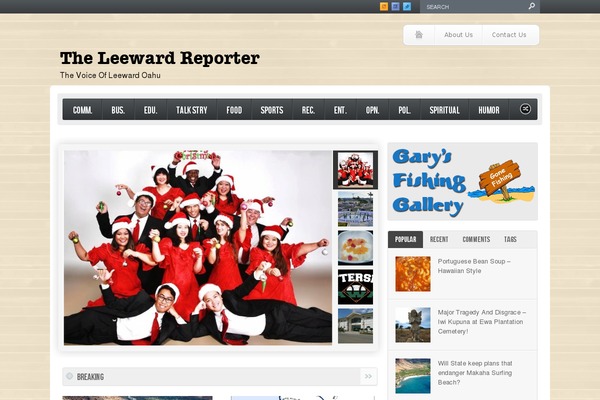600x400 pixels.
Task: Open Makaha Surfing Beach article link
Action: pyautogui.click(x=475, y=373)
